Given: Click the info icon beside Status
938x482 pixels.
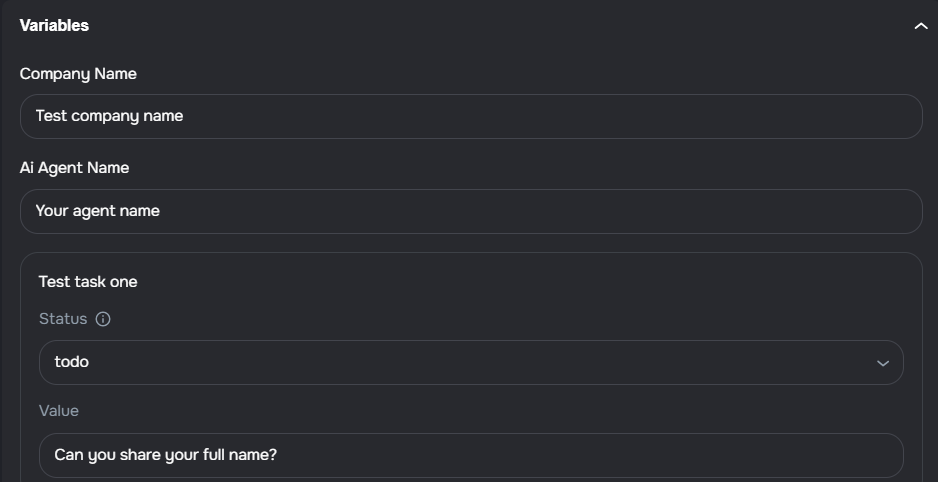Looking at the screenshot, I should coord(103,319).
